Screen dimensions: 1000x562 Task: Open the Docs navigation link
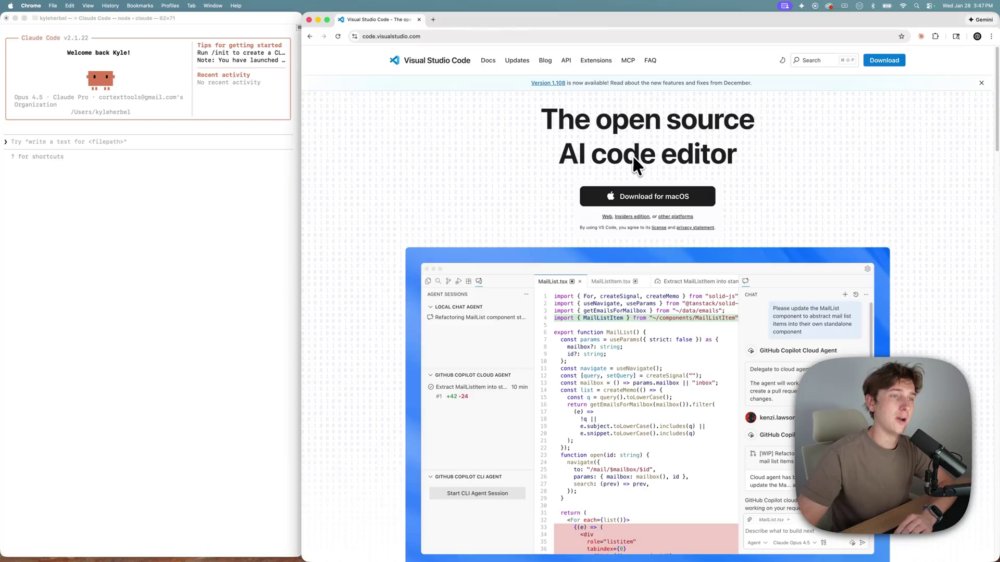[x=488, y=60]
